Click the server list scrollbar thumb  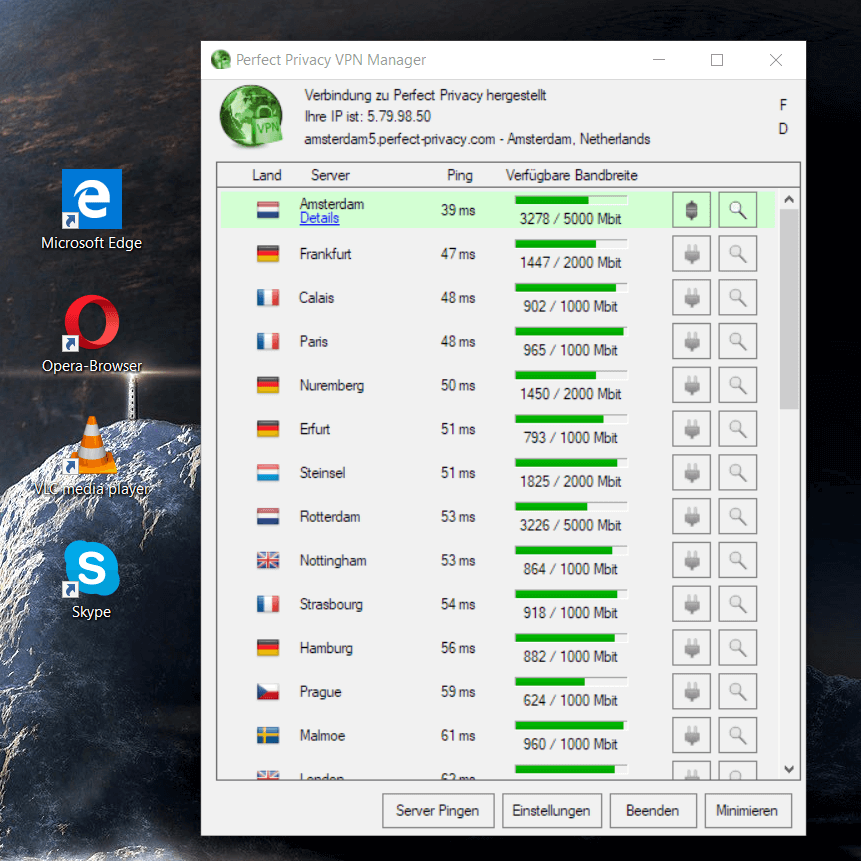pos(789,309)
